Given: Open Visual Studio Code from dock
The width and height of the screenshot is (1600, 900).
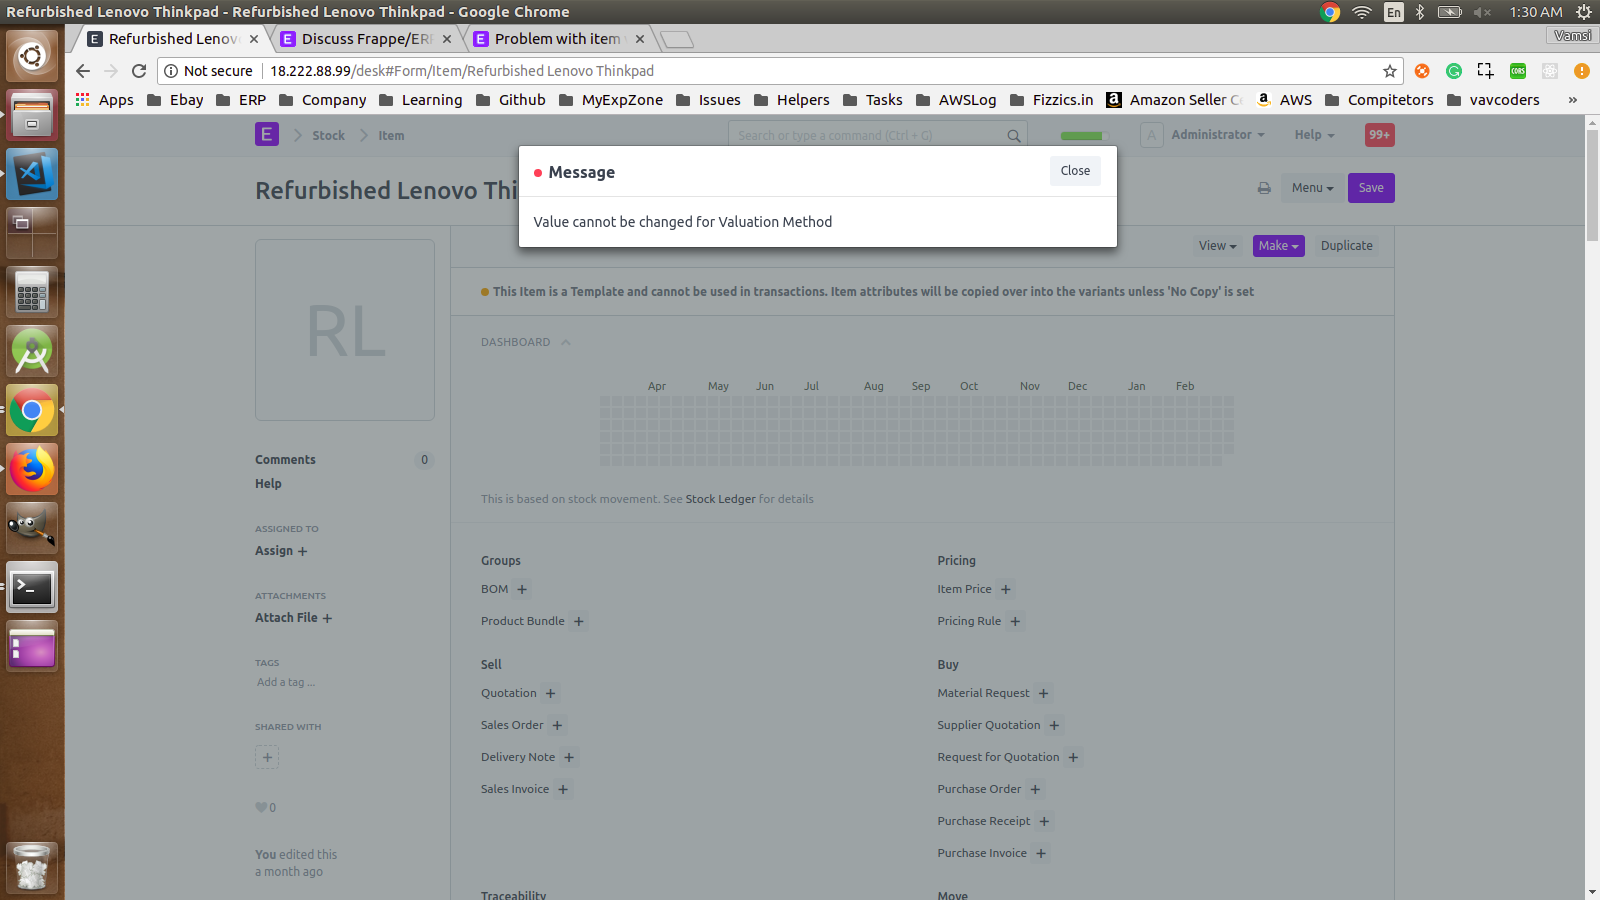Looking at the screenshot, I should [32, 174].
